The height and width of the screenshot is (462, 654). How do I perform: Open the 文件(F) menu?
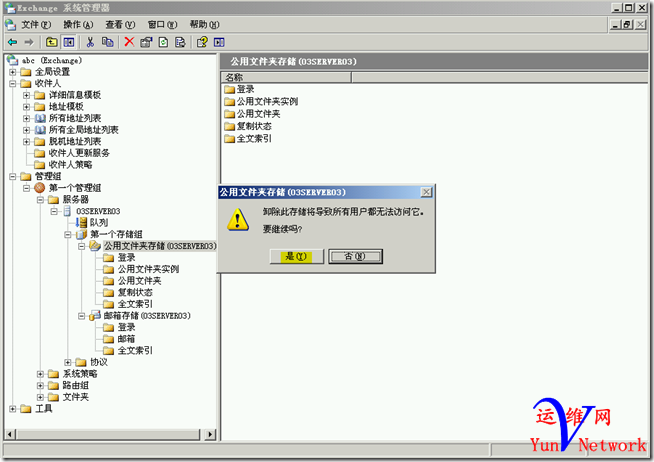coord(36,25)
